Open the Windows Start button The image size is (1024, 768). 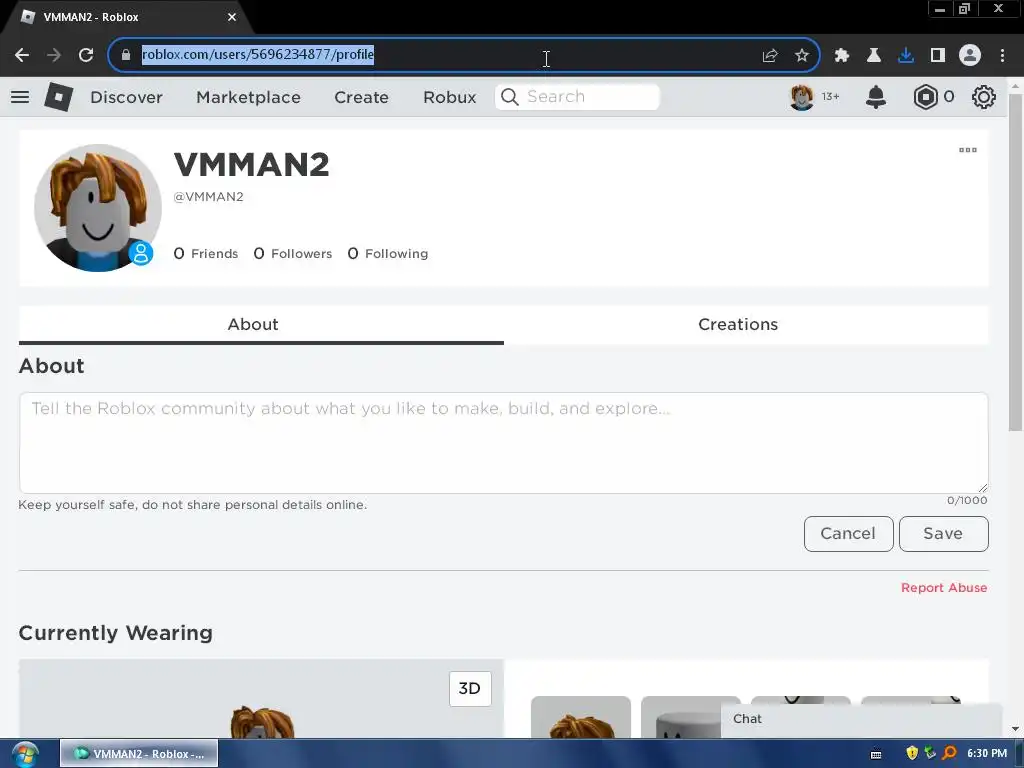point(25,755)
